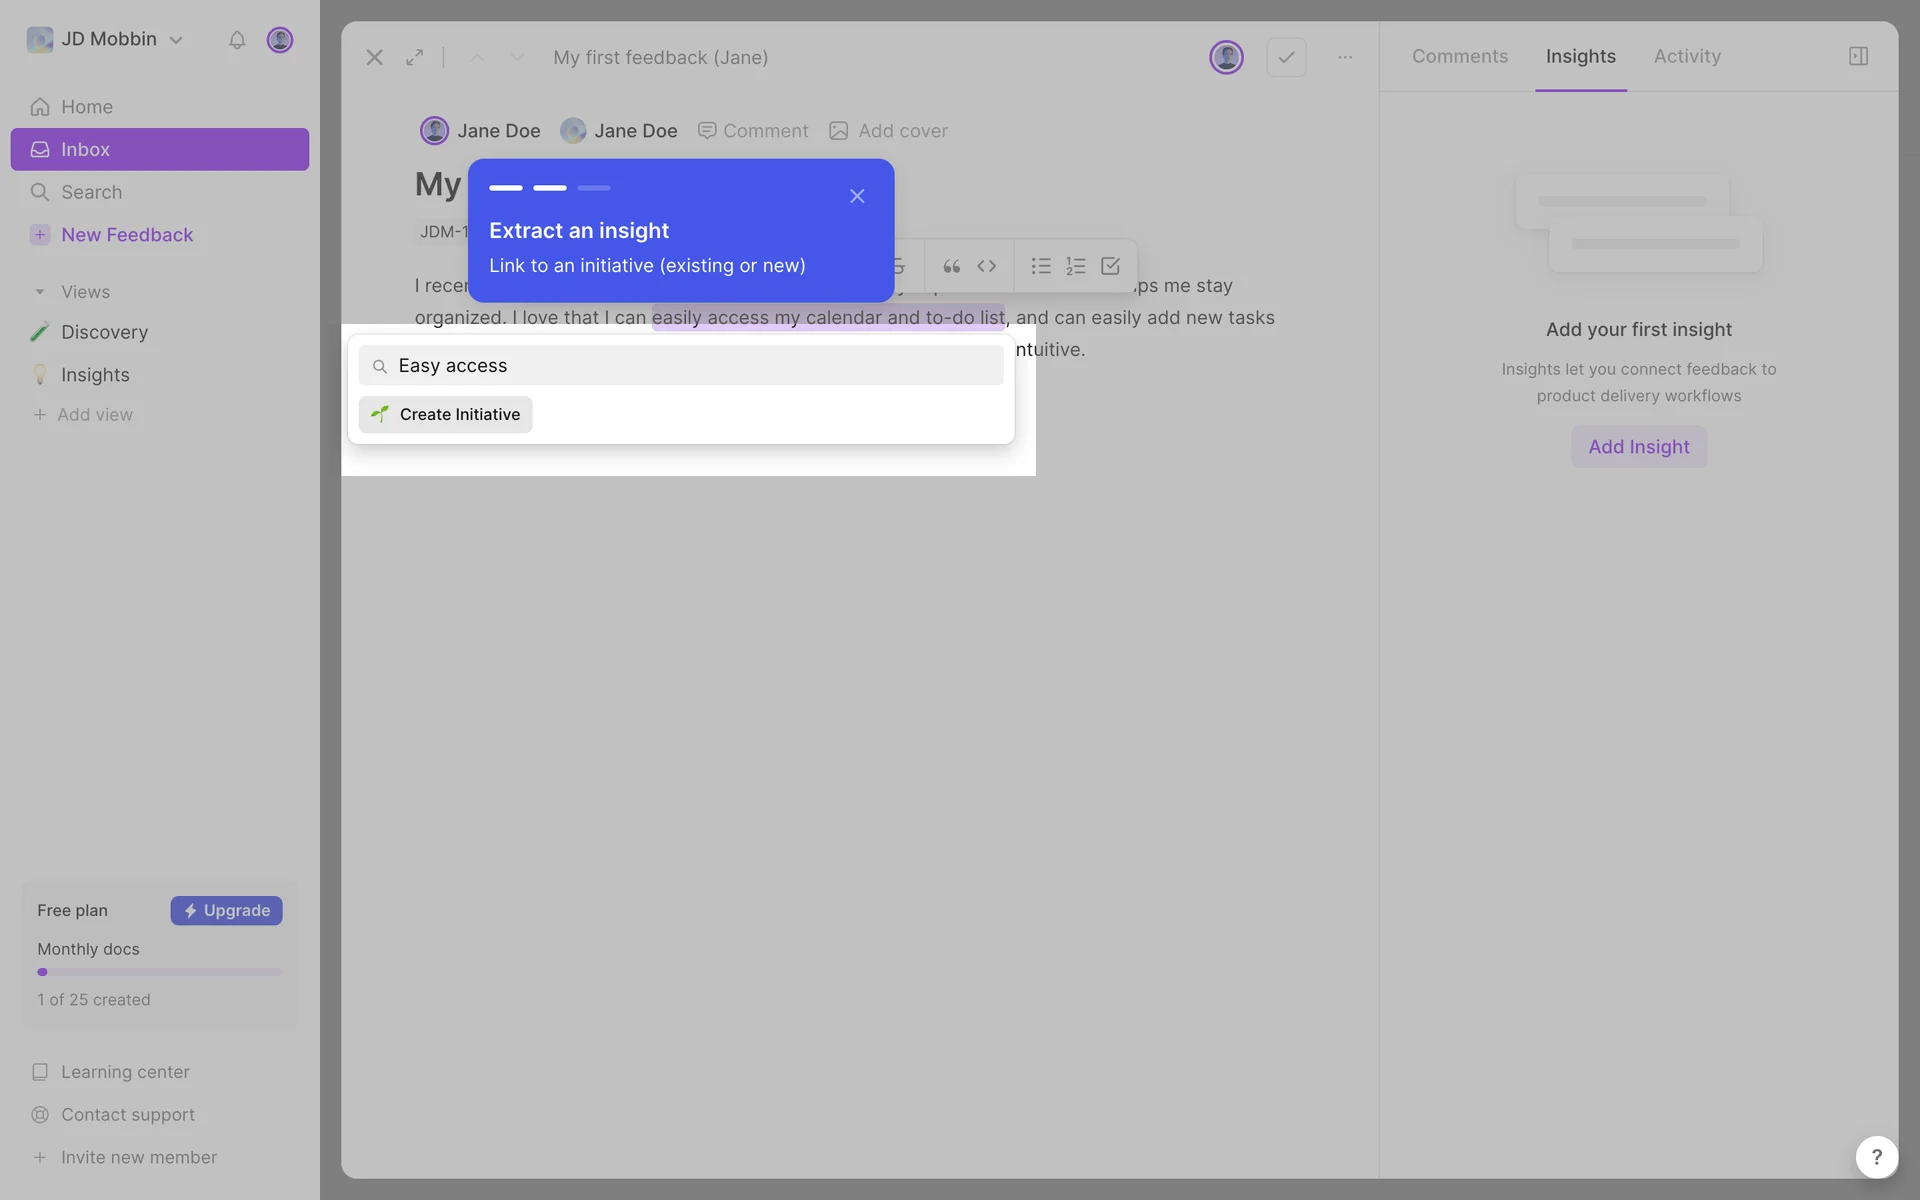
Task: Click the Create Initiative button
Action: pyautogui.click(x=446, y=414)
